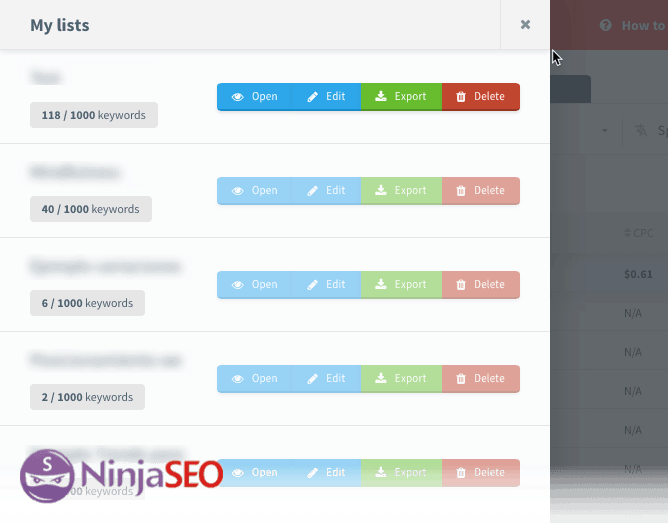The height and width of the screenshot is (523, 668).
Task: Select the $0.61 CPC cell in background
Action: pos(638,274)
